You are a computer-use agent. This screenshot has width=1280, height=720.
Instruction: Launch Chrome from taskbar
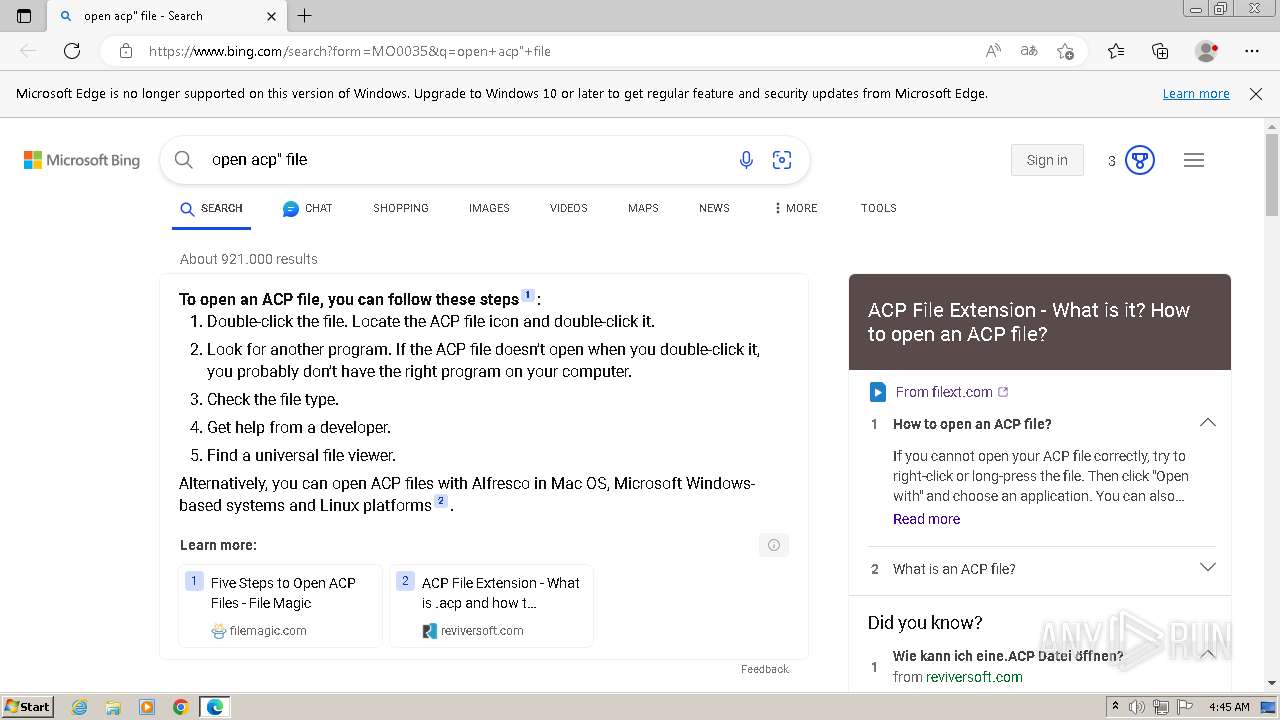coord(180,707)
